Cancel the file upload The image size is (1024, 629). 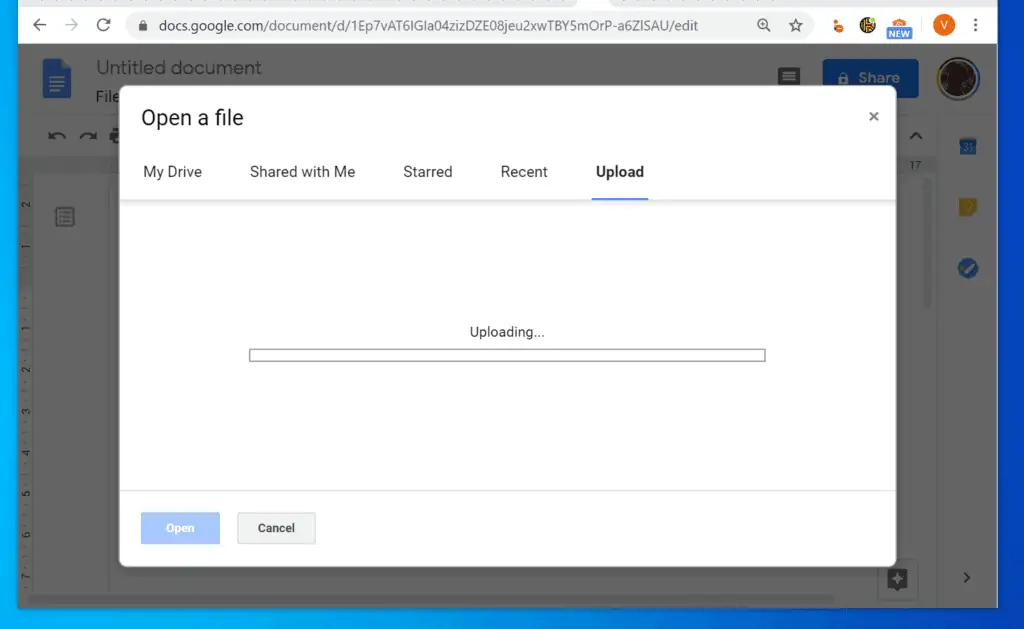[276, 528]
